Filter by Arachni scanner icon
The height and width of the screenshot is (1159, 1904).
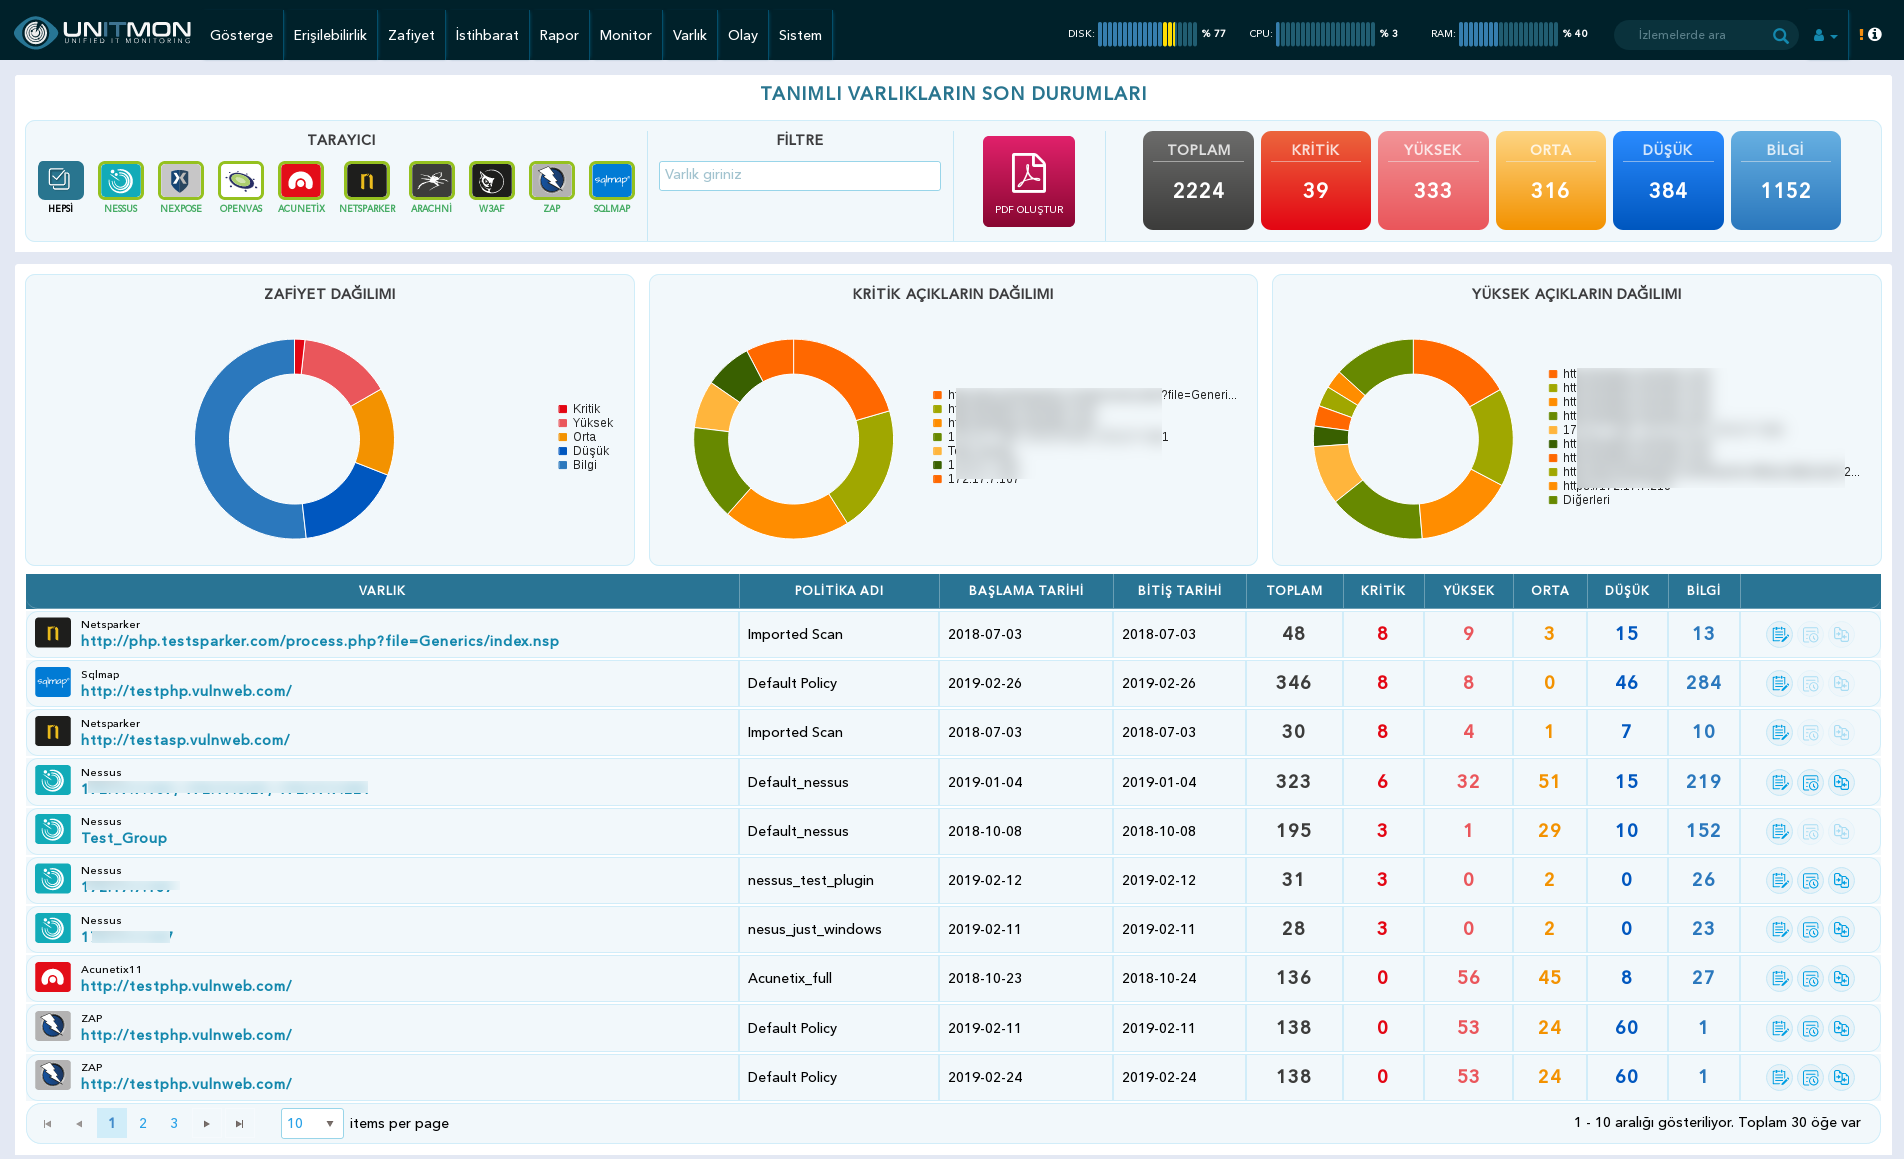pos(431,181)
